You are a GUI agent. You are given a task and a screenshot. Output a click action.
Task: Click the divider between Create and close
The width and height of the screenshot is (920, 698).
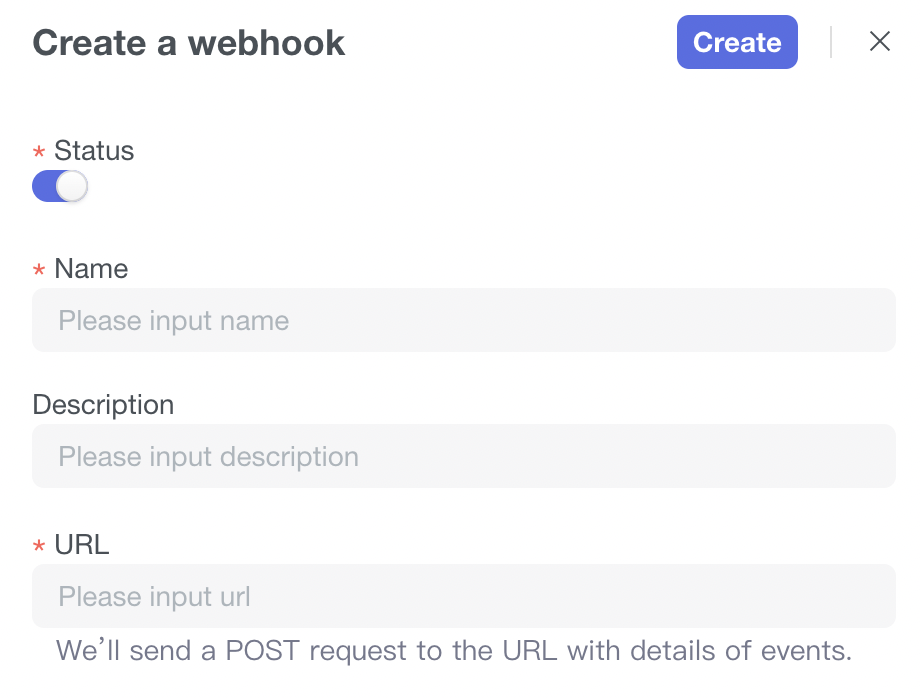point(831,42)
